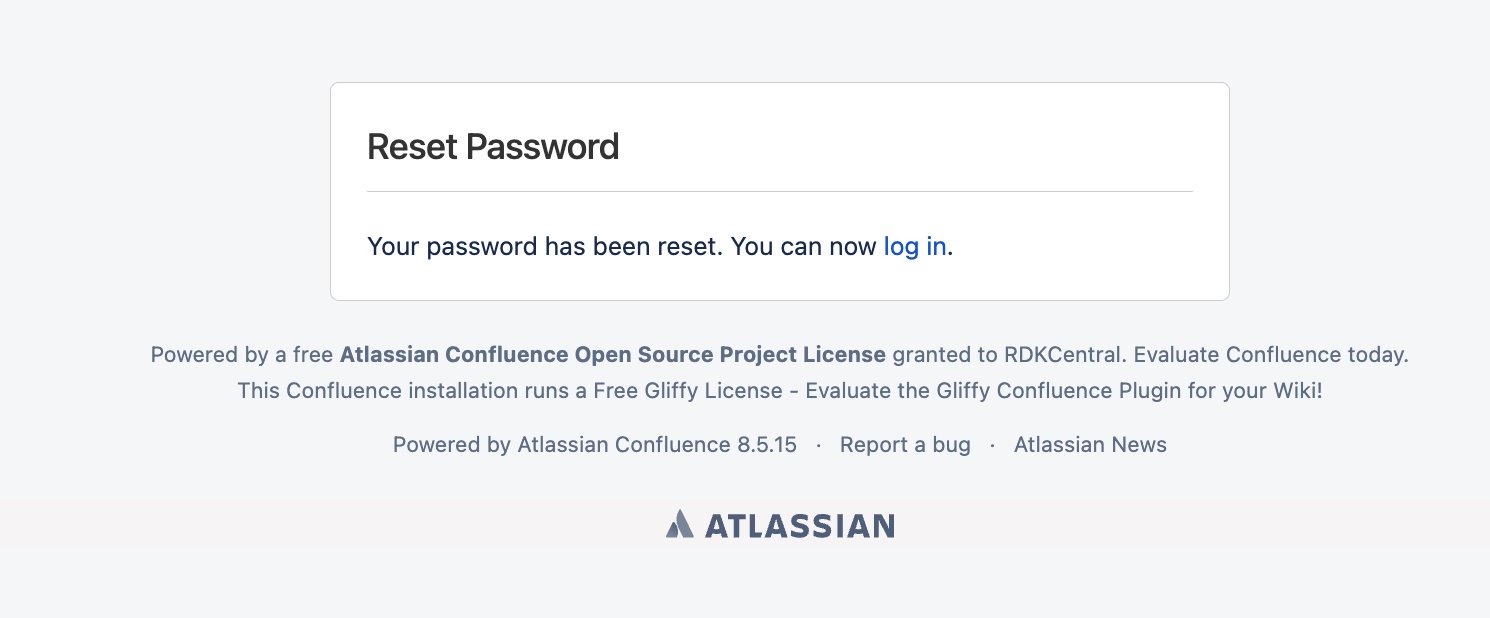Click the ATLASSIAN wordmark in footer
Viewport: 1490px width, 618px height.
[799, 526]
